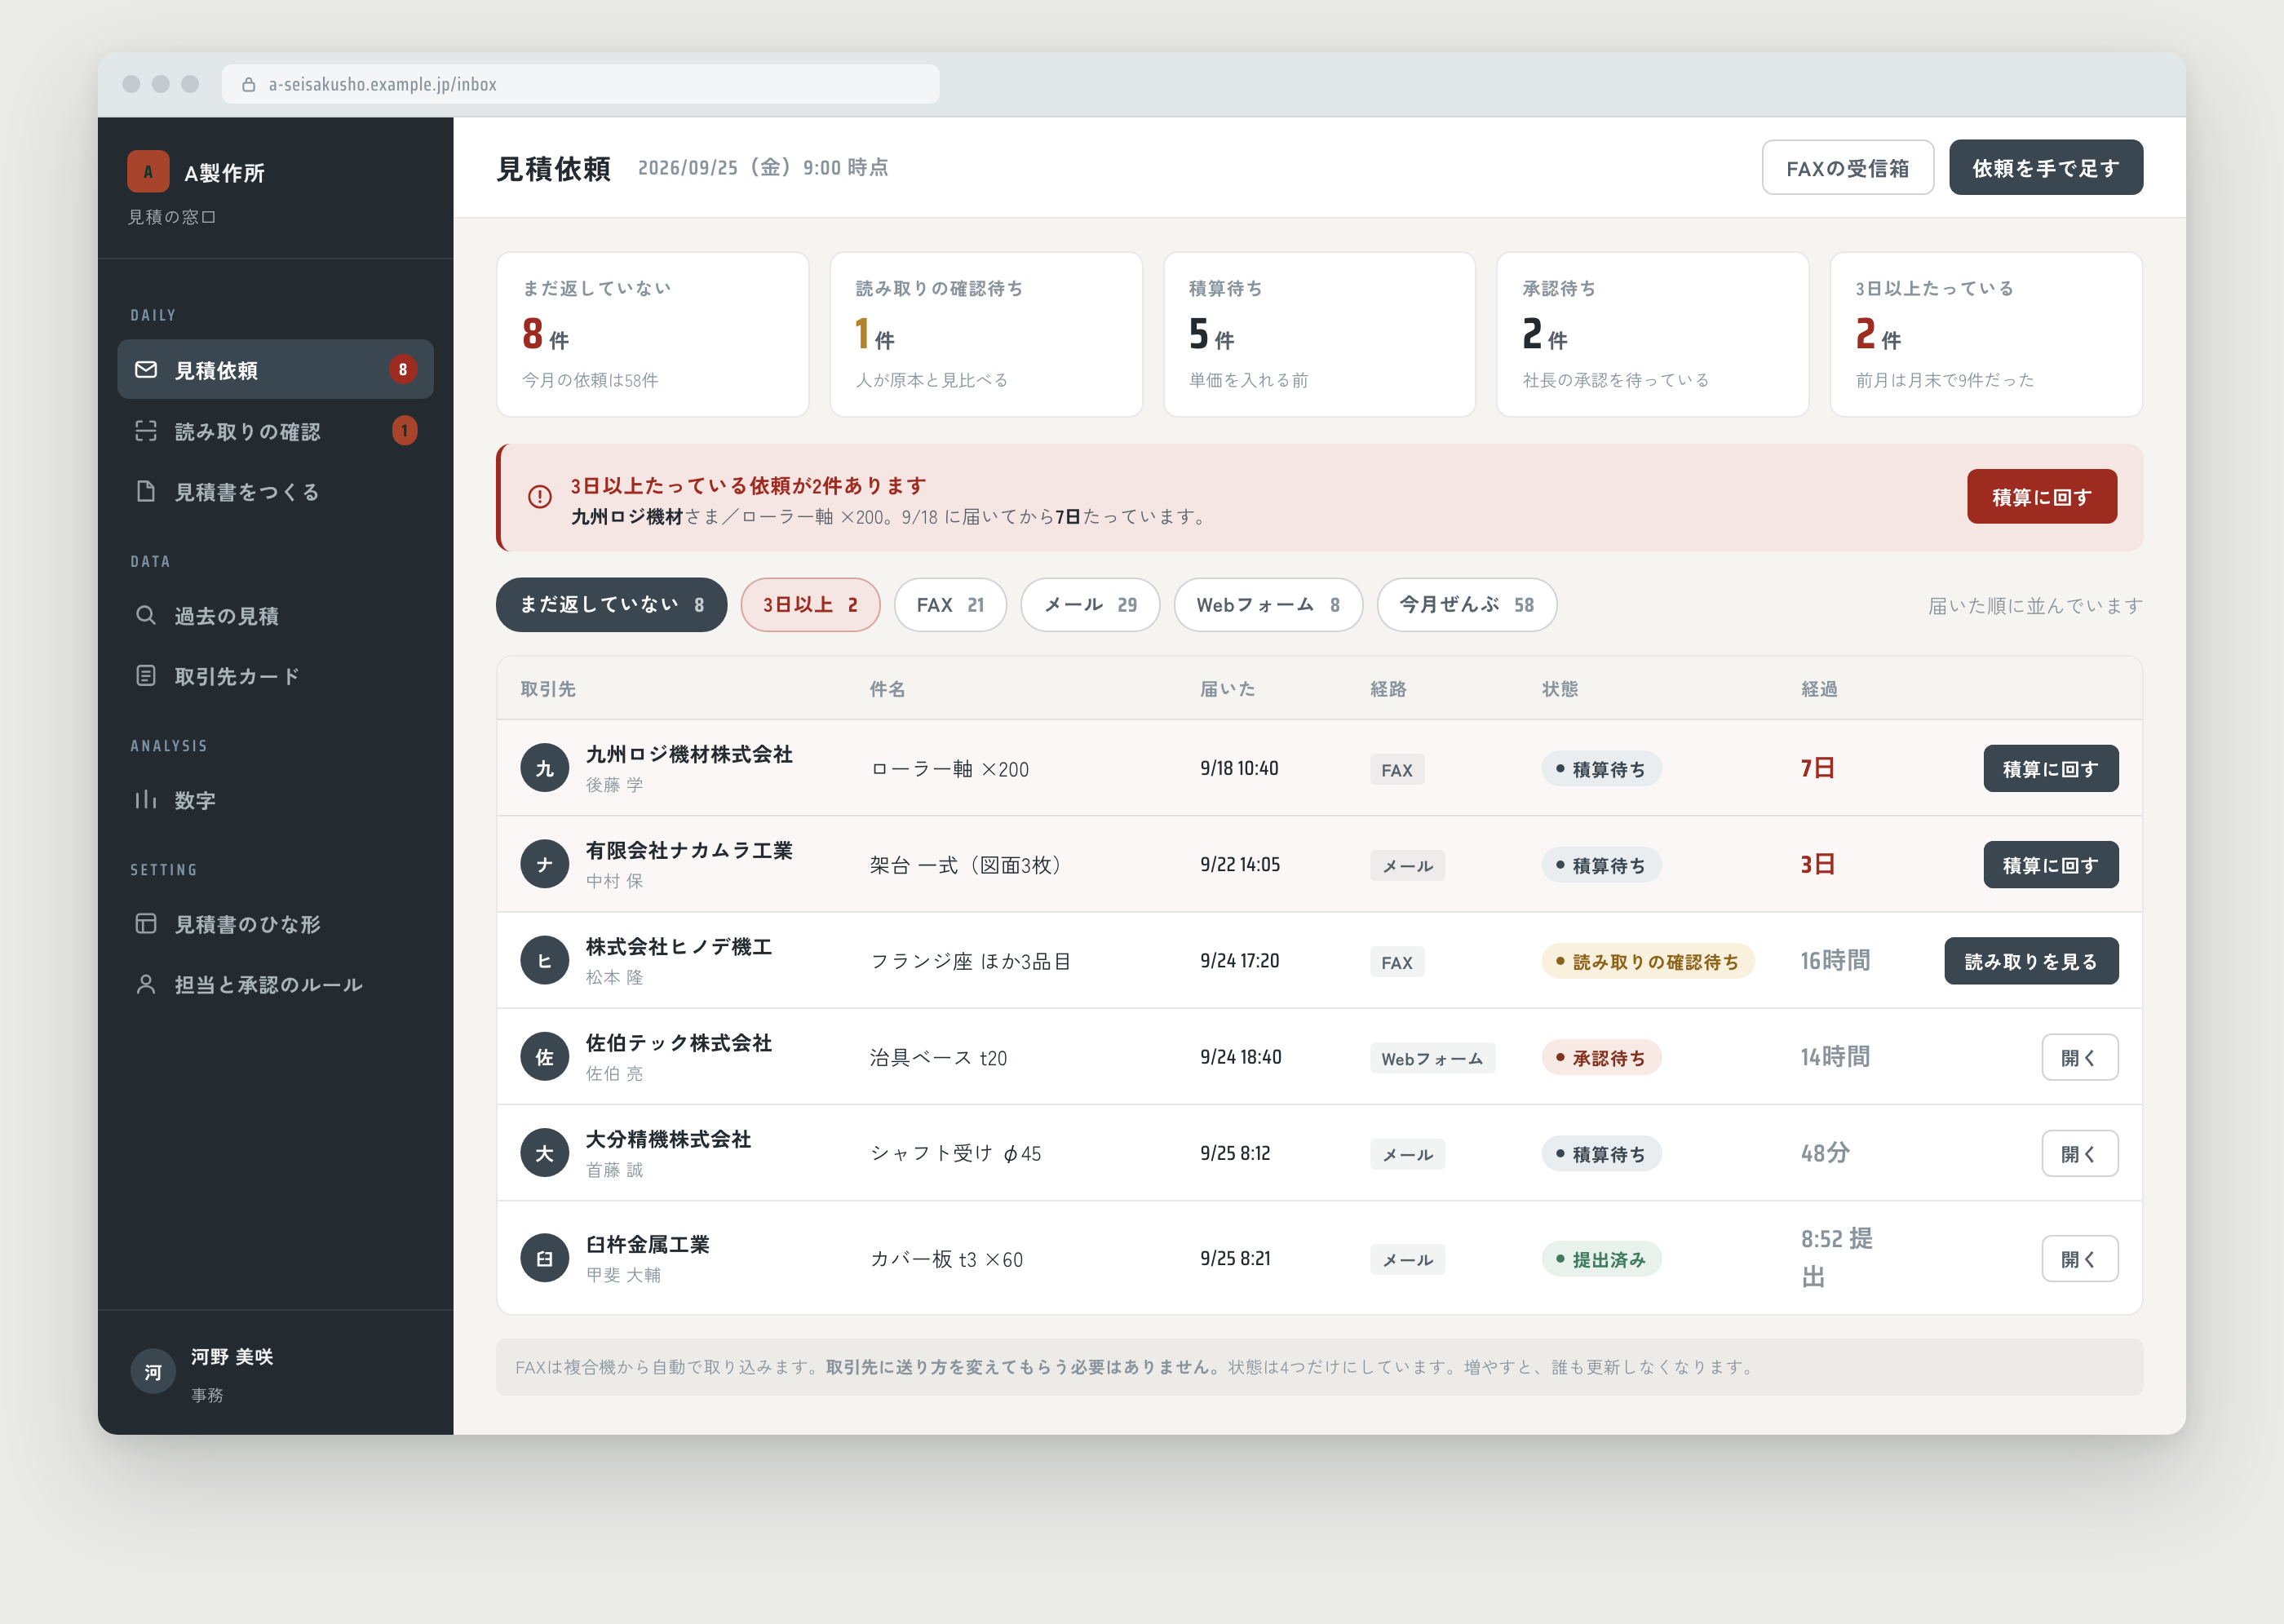Click the 件名 column header
Image resolution: width=2284 pixels, height=1624 pixels.
point(887,689)
